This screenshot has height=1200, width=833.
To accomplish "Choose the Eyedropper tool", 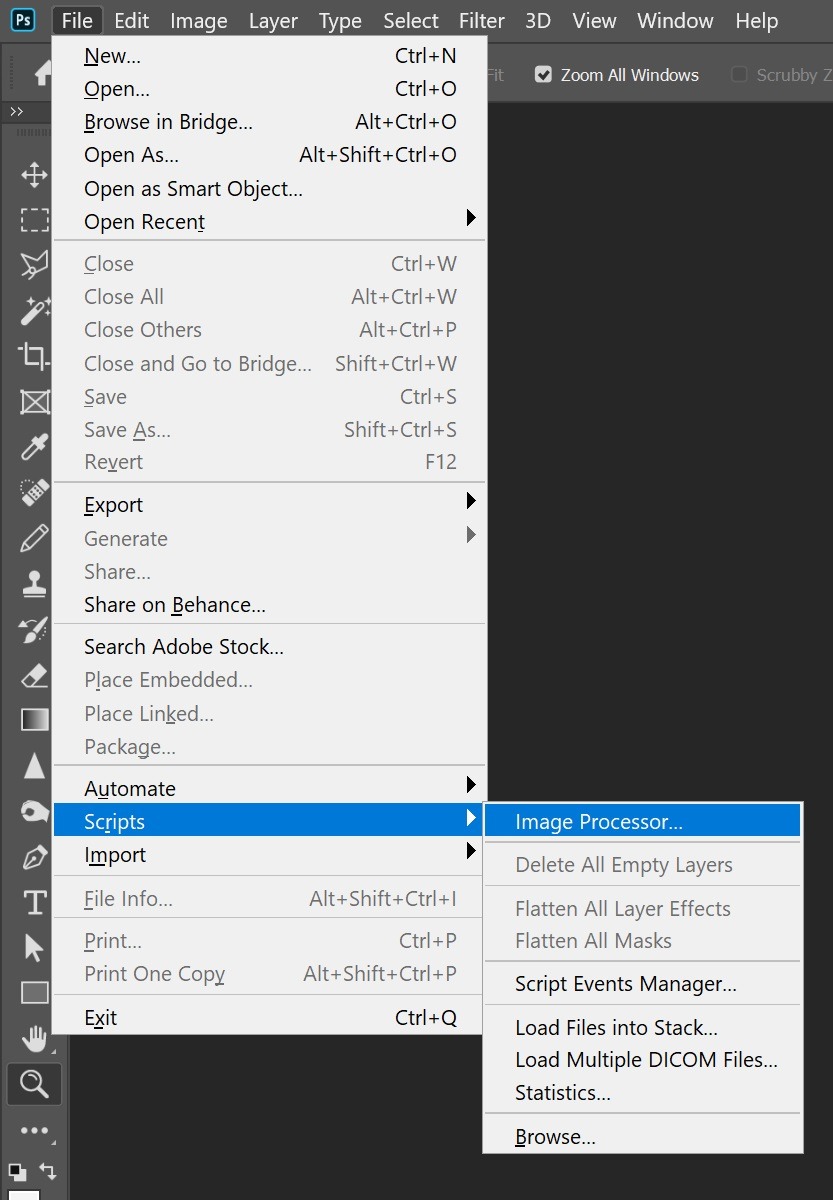I will [34, 446].
